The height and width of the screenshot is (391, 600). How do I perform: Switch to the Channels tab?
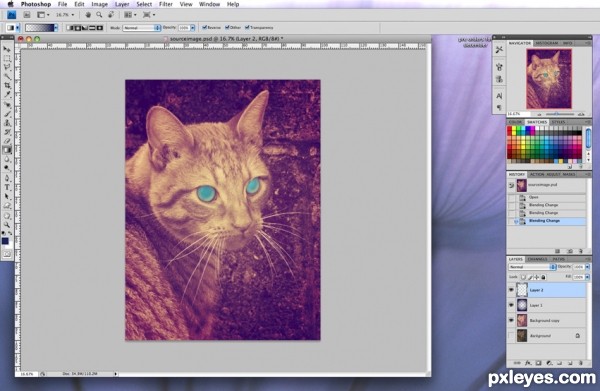538,259
